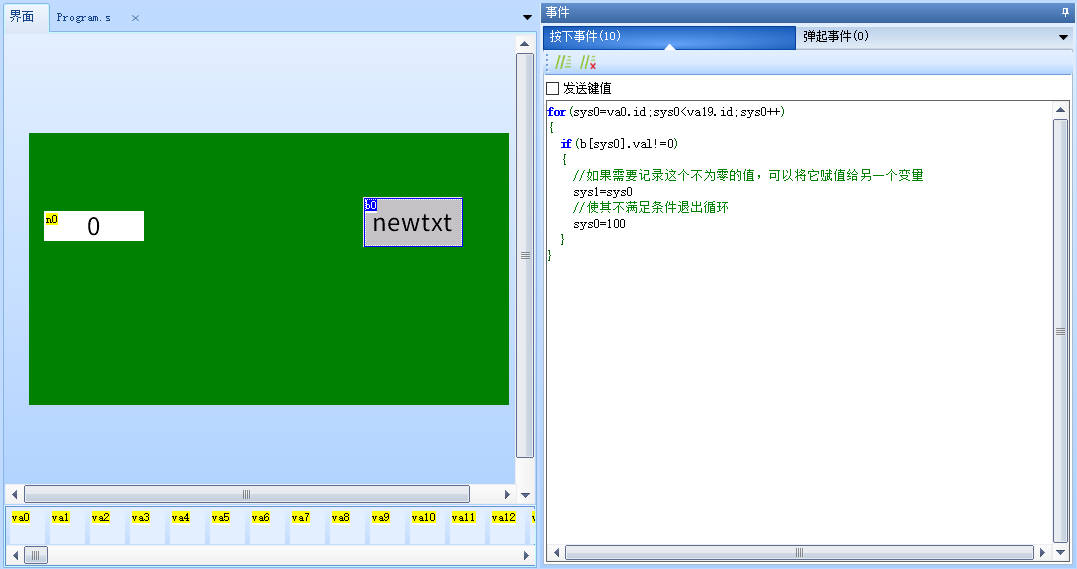
Task: Click the newtxt button component b0
Action: pos(413,223)
